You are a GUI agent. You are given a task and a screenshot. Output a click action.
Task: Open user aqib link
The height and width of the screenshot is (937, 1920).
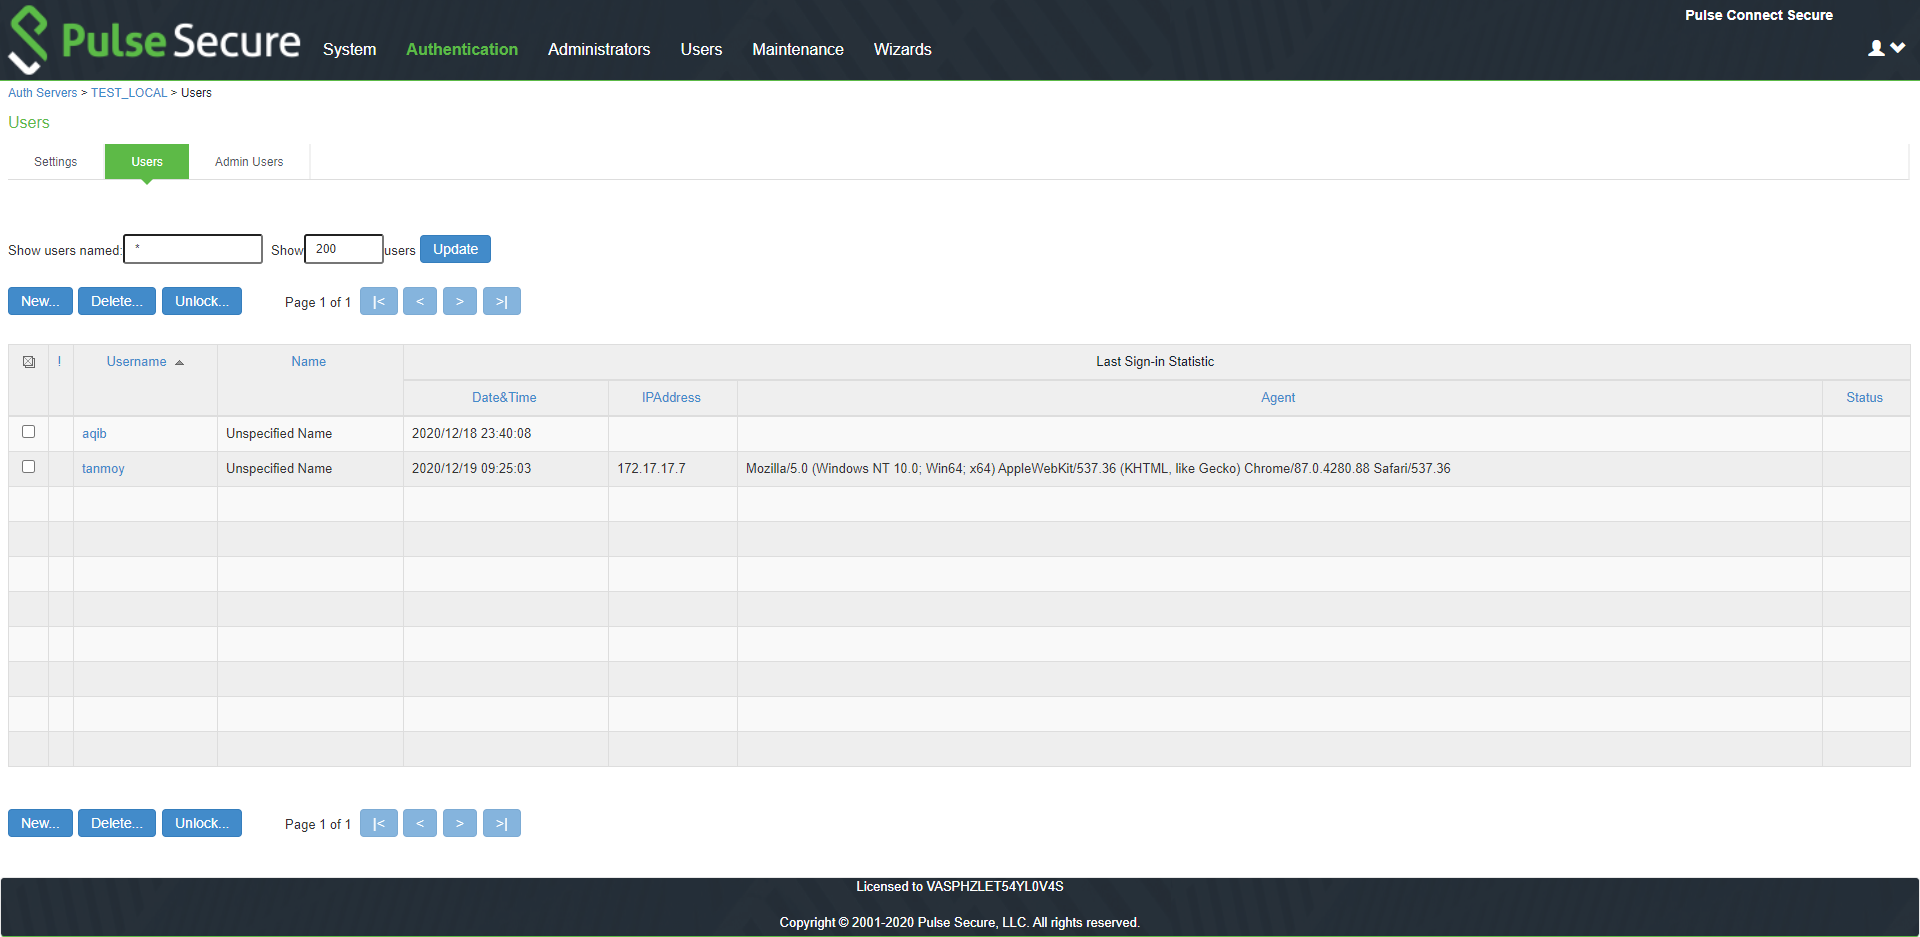[94, 433]
